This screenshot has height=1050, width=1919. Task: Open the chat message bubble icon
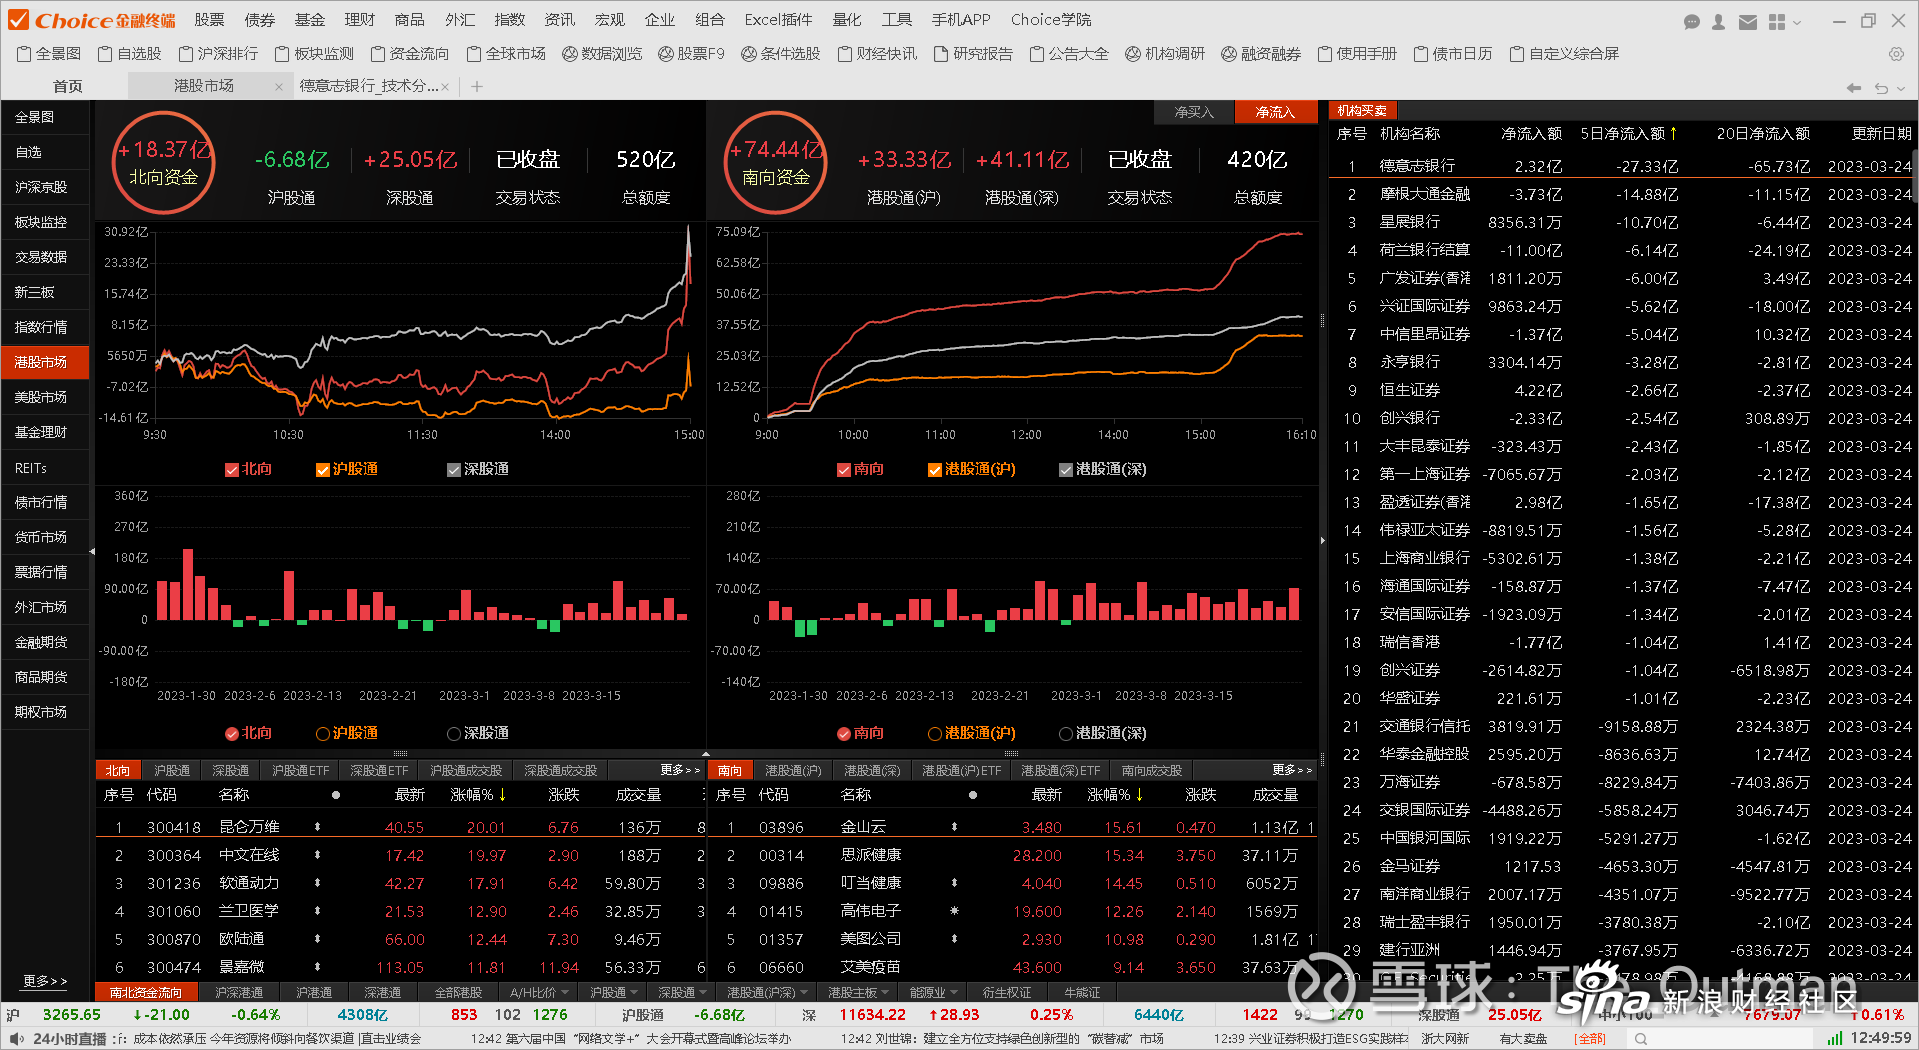click(x=1692, y=21)
